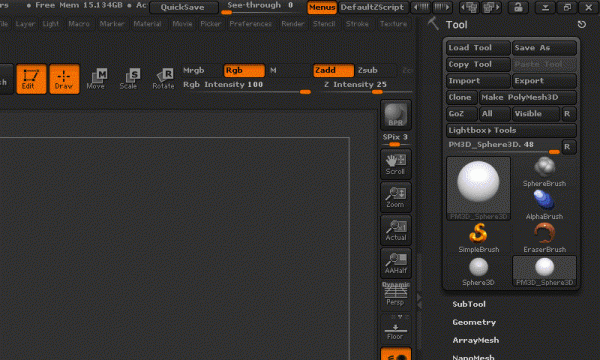Viewport: 600px width, 360px height.
Task: Select the Scale tool
Action: (x=129, y=79)
